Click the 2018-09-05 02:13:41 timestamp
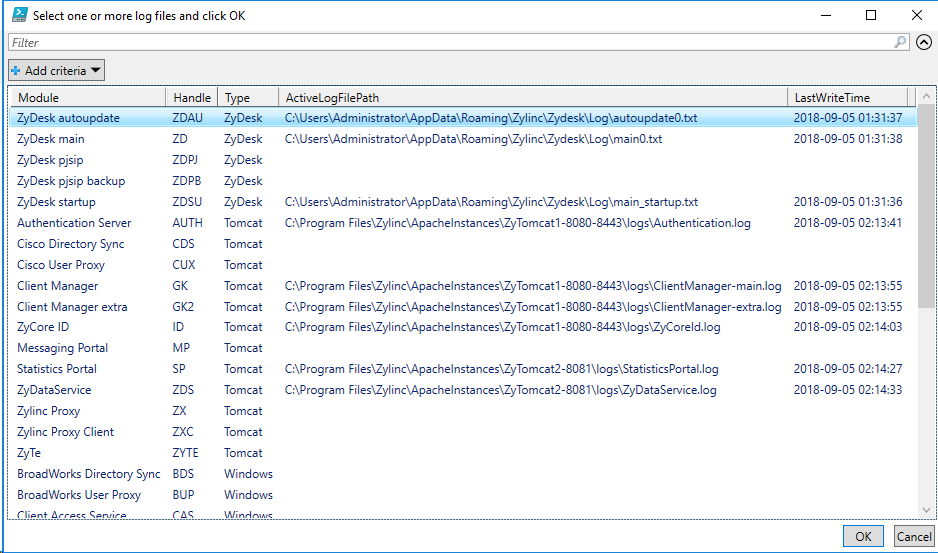The width and height of the screenshot is (938, 553). click(848, 223)
